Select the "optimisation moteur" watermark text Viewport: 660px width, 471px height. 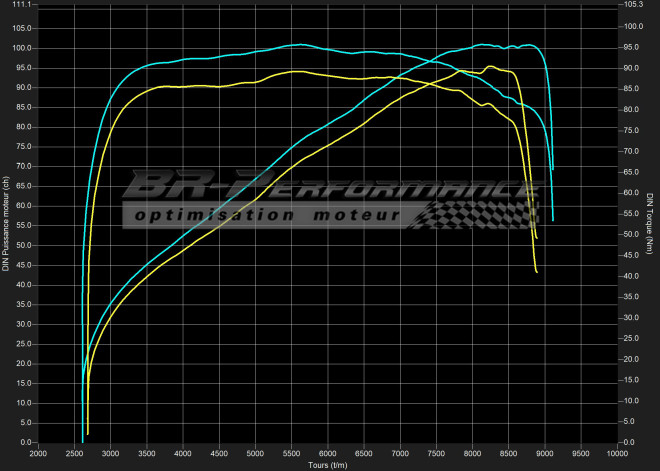coord(267,216)
